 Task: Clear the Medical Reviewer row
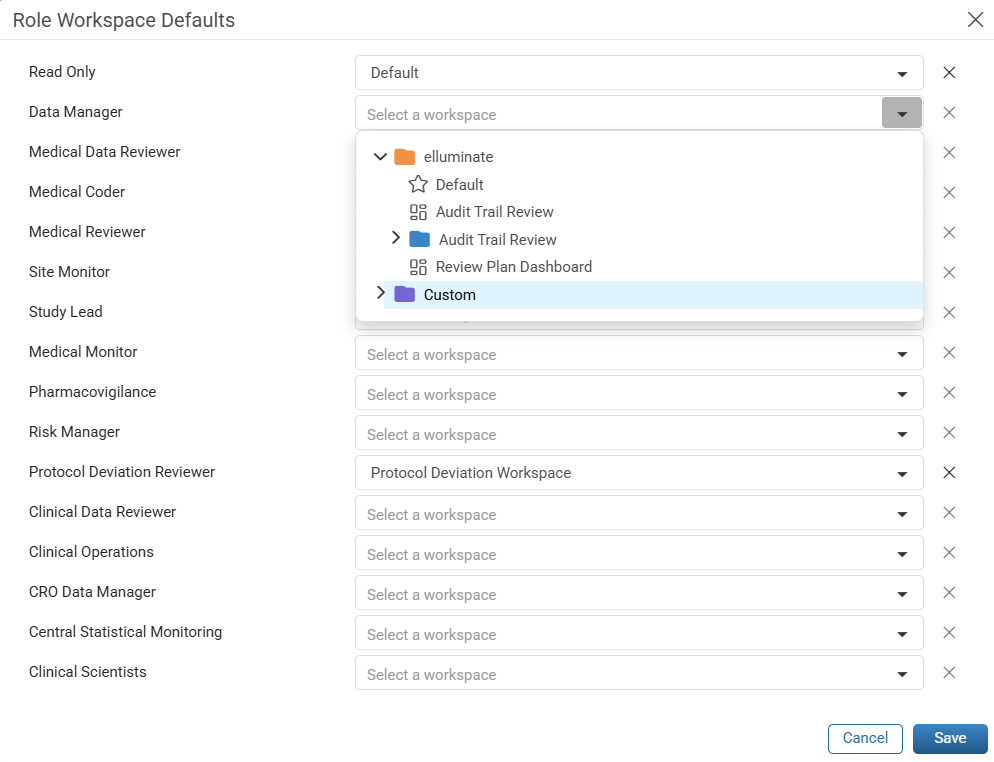click(x=948, y=232)
